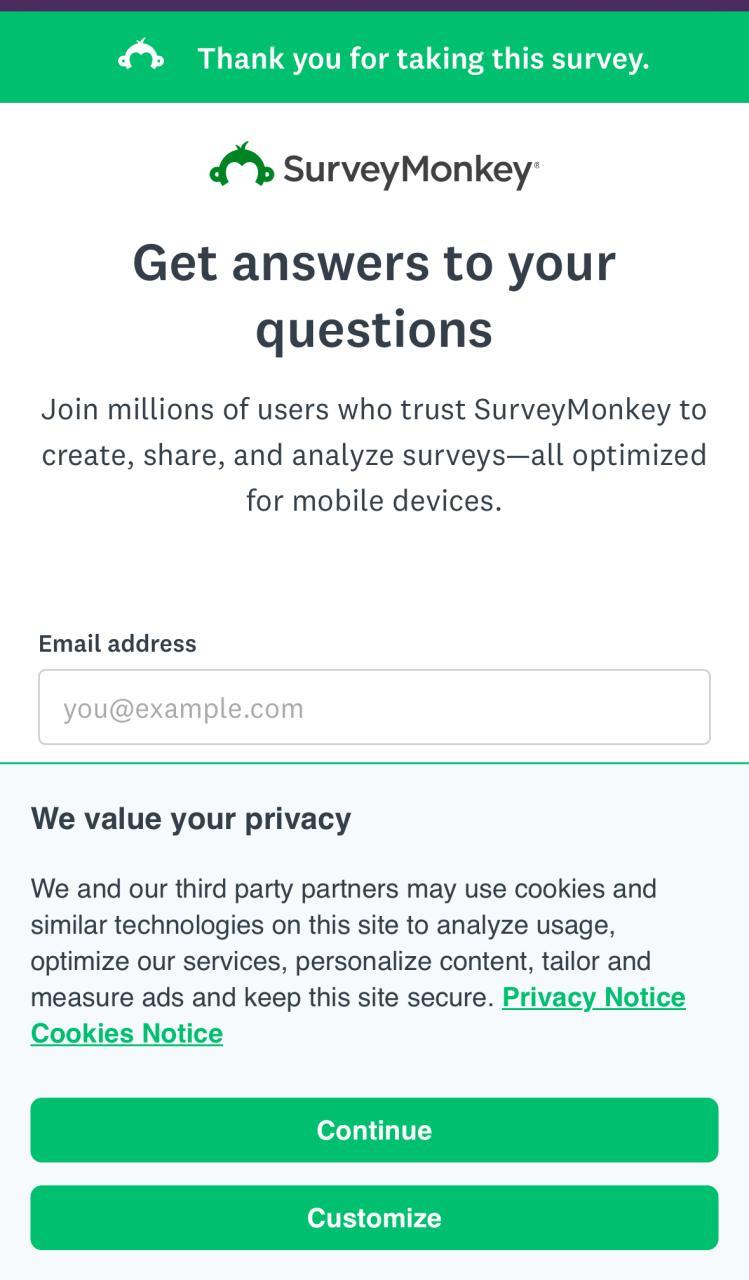Click the registered trademark symbol after SurveyMonkey

tap(537, 164)
